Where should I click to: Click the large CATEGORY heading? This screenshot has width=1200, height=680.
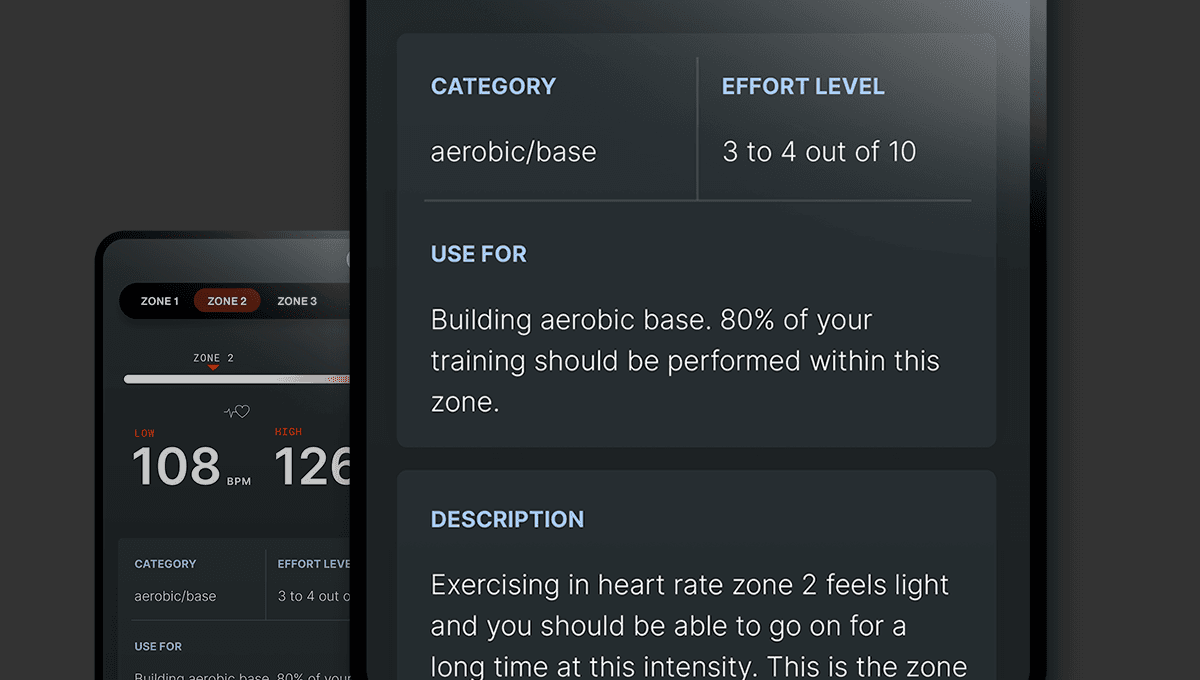pos(493,86)
